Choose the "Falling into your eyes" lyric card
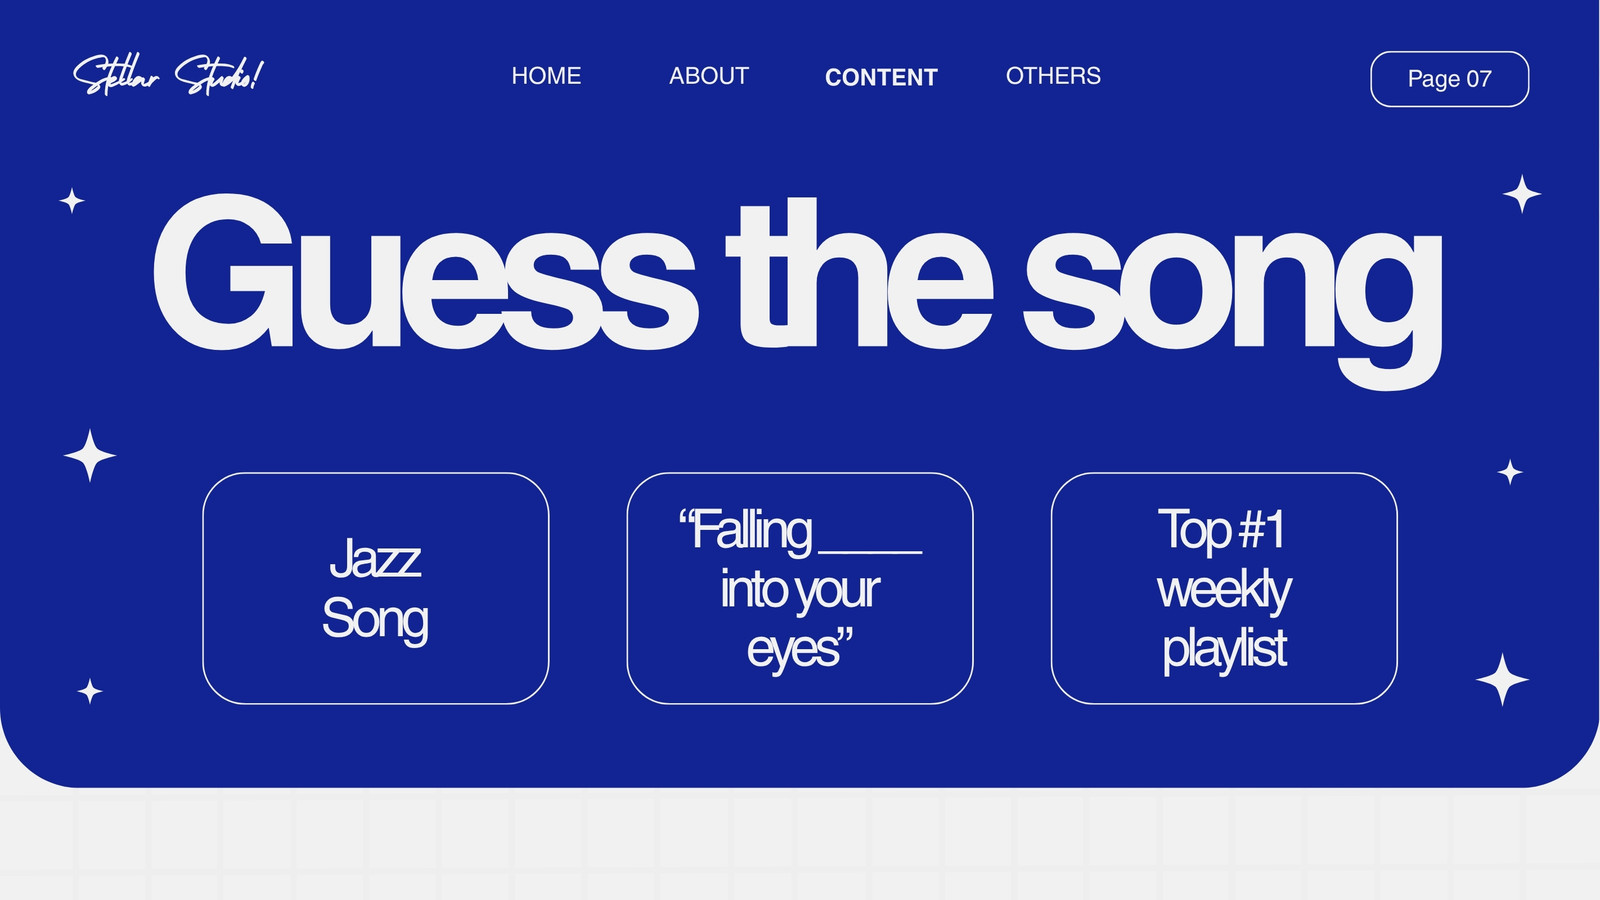This screenshot has width=1600, height=900. tap(800, 588)
